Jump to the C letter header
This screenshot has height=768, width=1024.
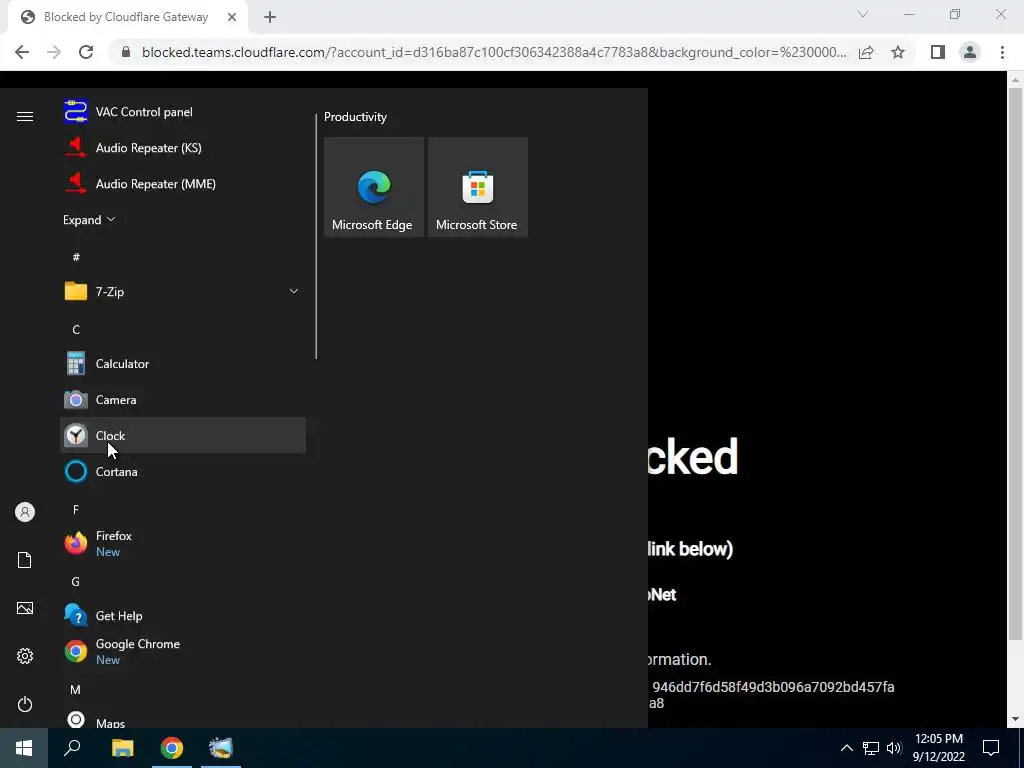point(76,329)
